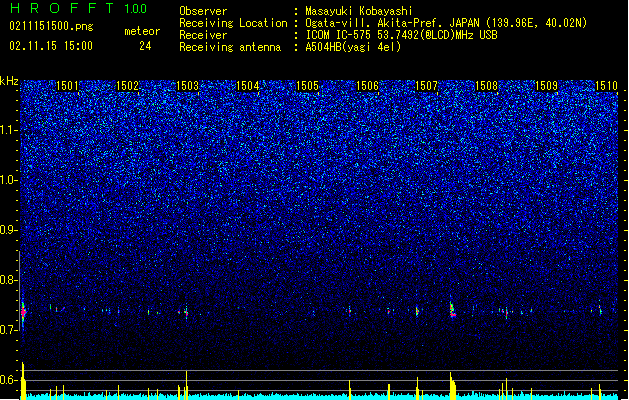Click the 1503 time marker
This screenshot has width=629, height=400.
187,86
